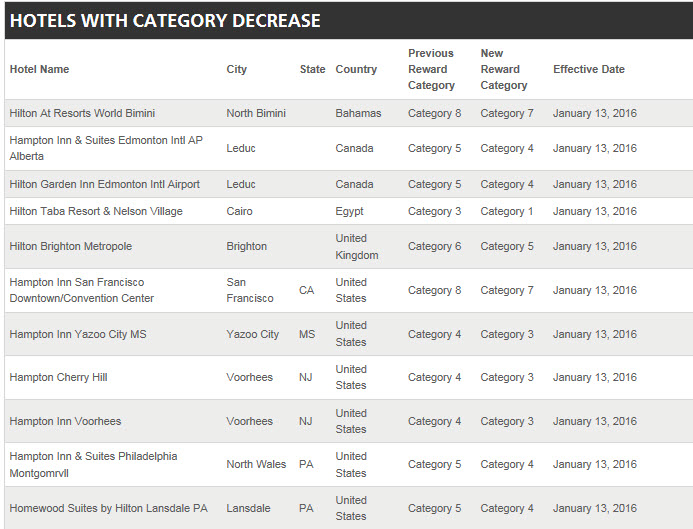Click 'Category 4' in the Yazoo City row

point(434,334)
